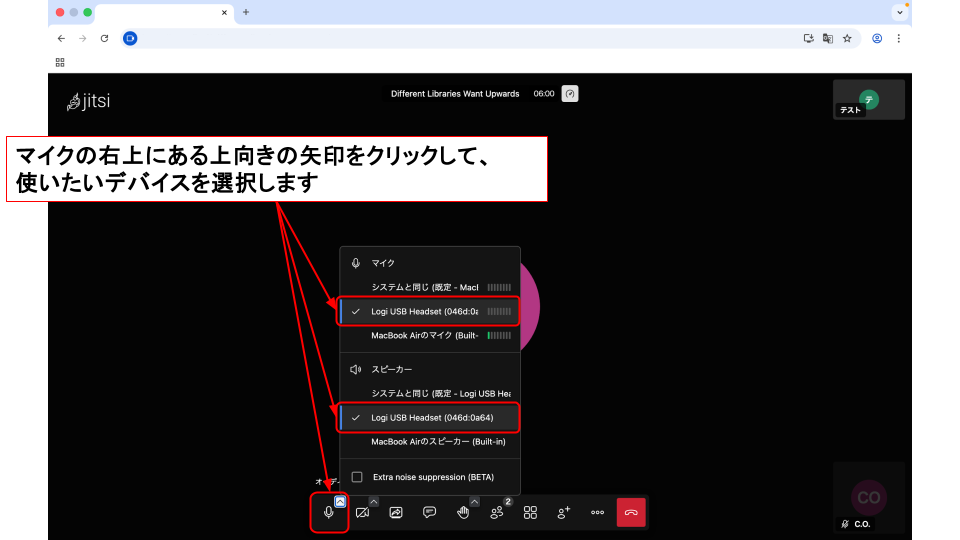
Task: Open more actions three-dot menu
Action: pos(597,512)
